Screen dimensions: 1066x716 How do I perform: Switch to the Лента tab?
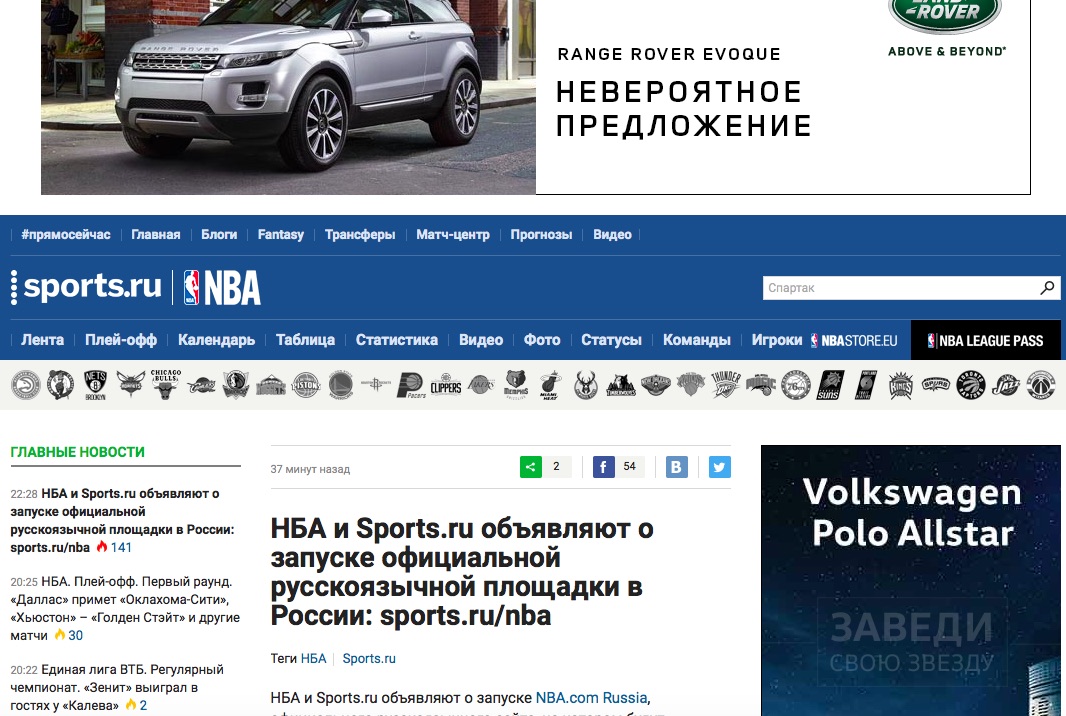(x=42, y=340)
